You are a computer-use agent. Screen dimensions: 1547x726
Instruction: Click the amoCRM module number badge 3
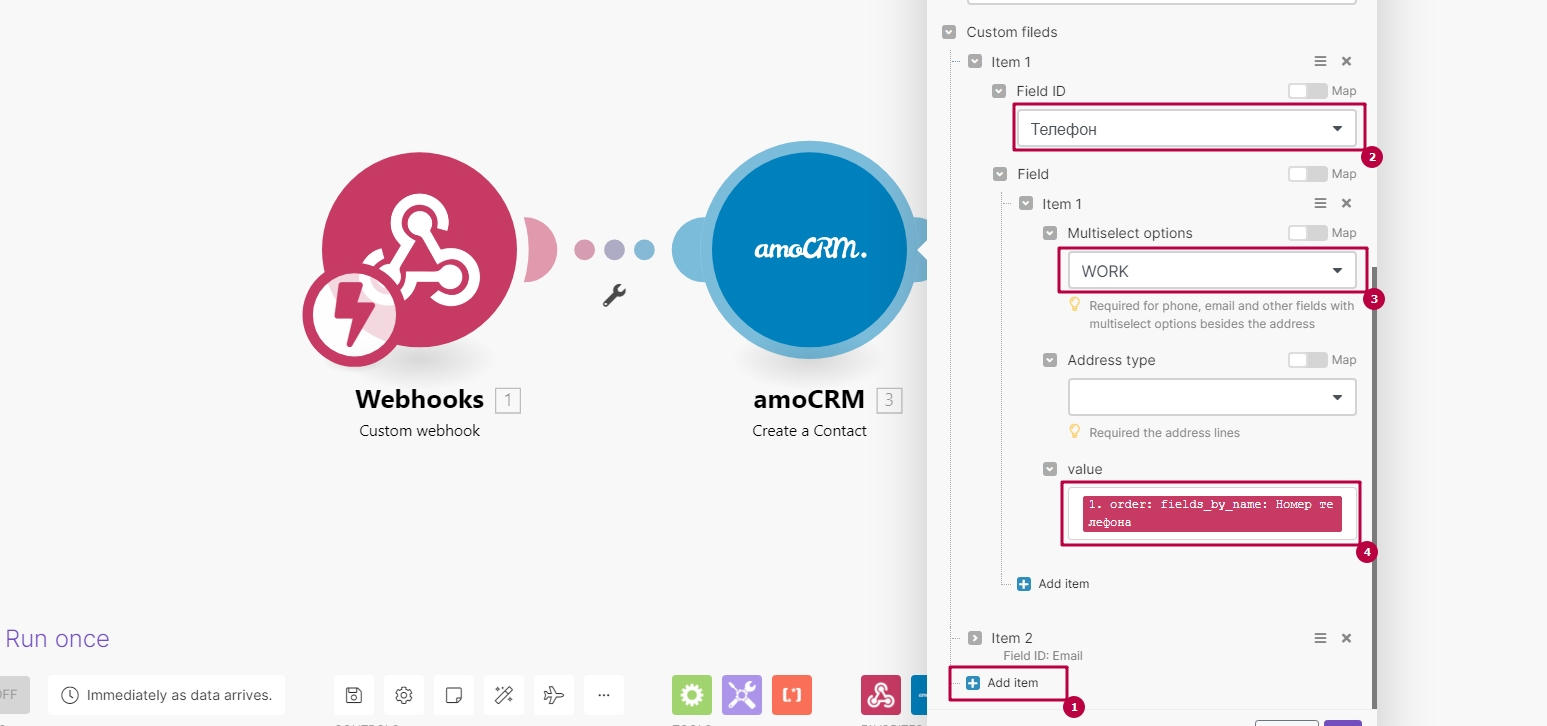tap(889, 401)
